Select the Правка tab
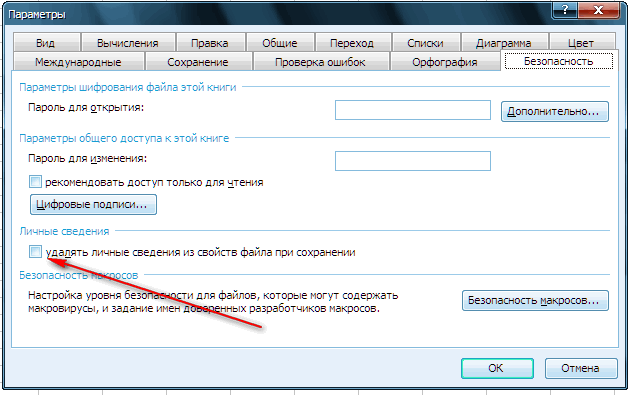 click(210, 42)
